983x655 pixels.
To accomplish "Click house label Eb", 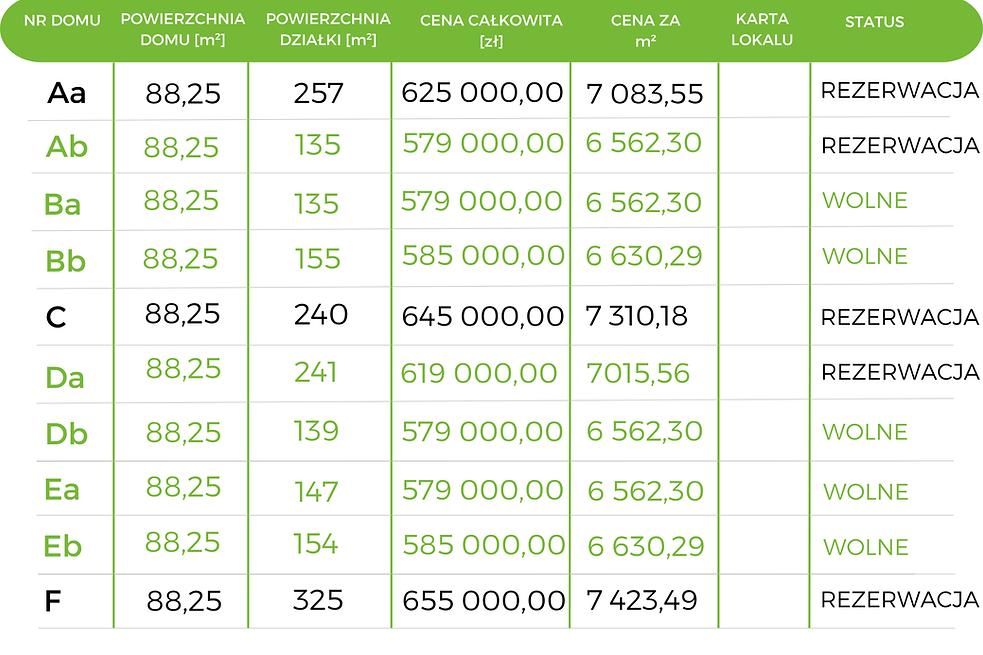I will 63,547.
